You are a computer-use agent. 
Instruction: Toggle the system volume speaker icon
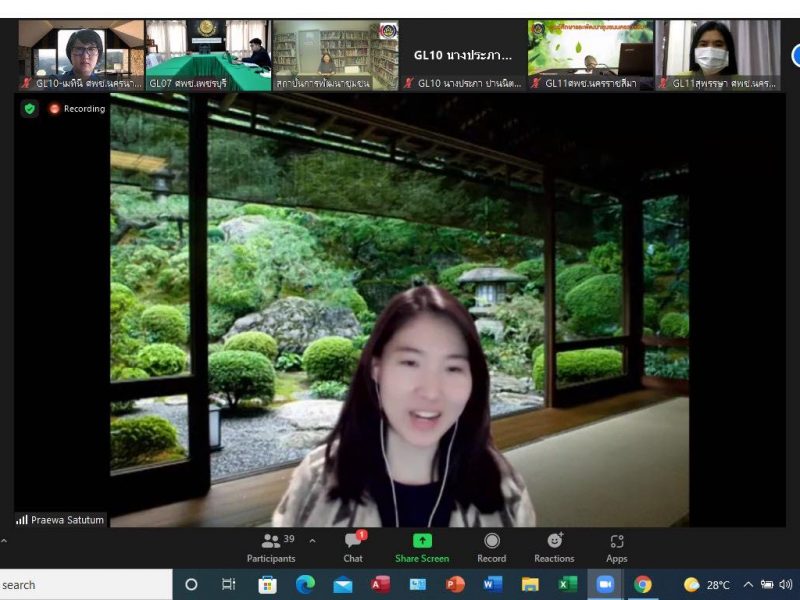[x=785, y=585]
